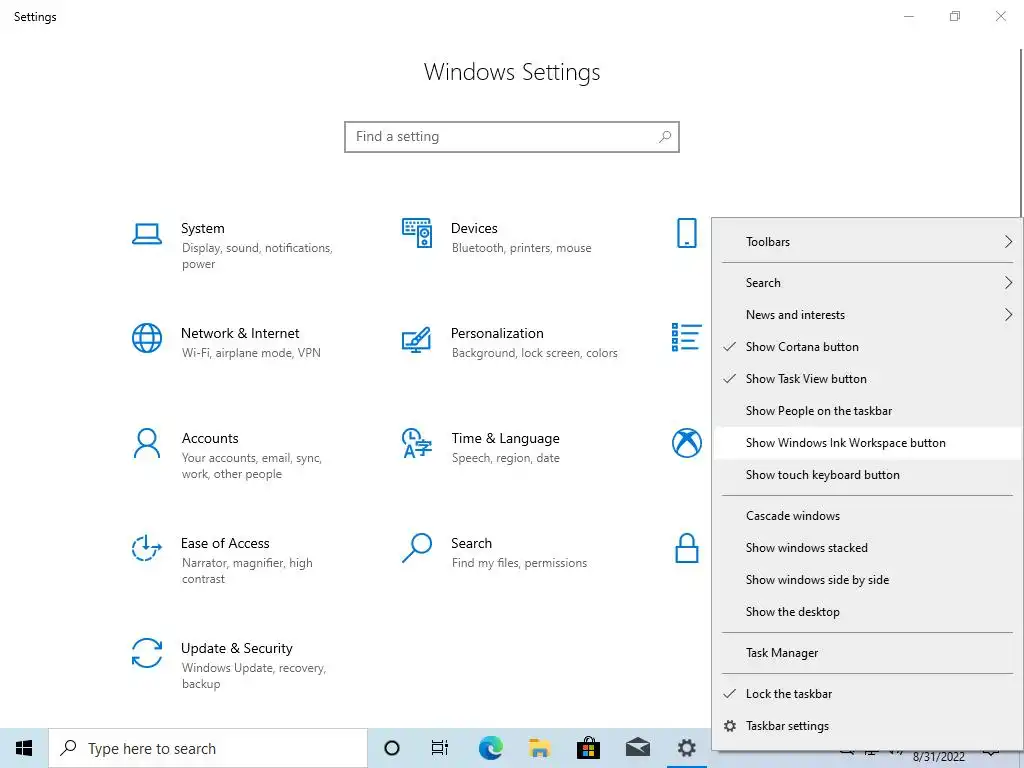Open the Windows Start button
The image size is (1024, 768).
point(24,748)
